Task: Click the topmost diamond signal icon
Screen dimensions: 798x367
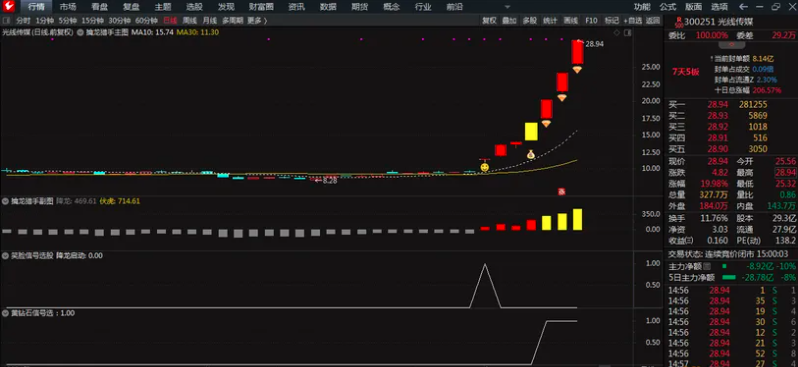Action: (577, 70)
